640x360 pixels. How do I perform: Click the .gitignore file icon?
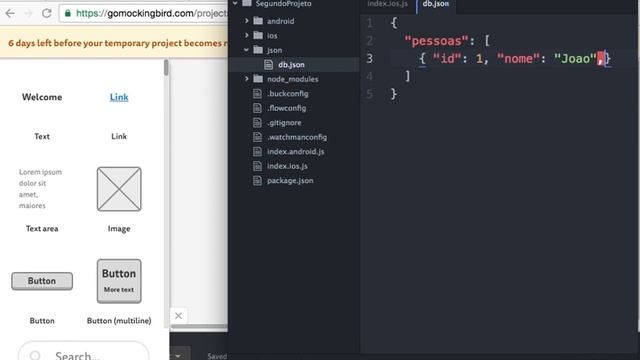pyautogui.click(x=257, y=122)
